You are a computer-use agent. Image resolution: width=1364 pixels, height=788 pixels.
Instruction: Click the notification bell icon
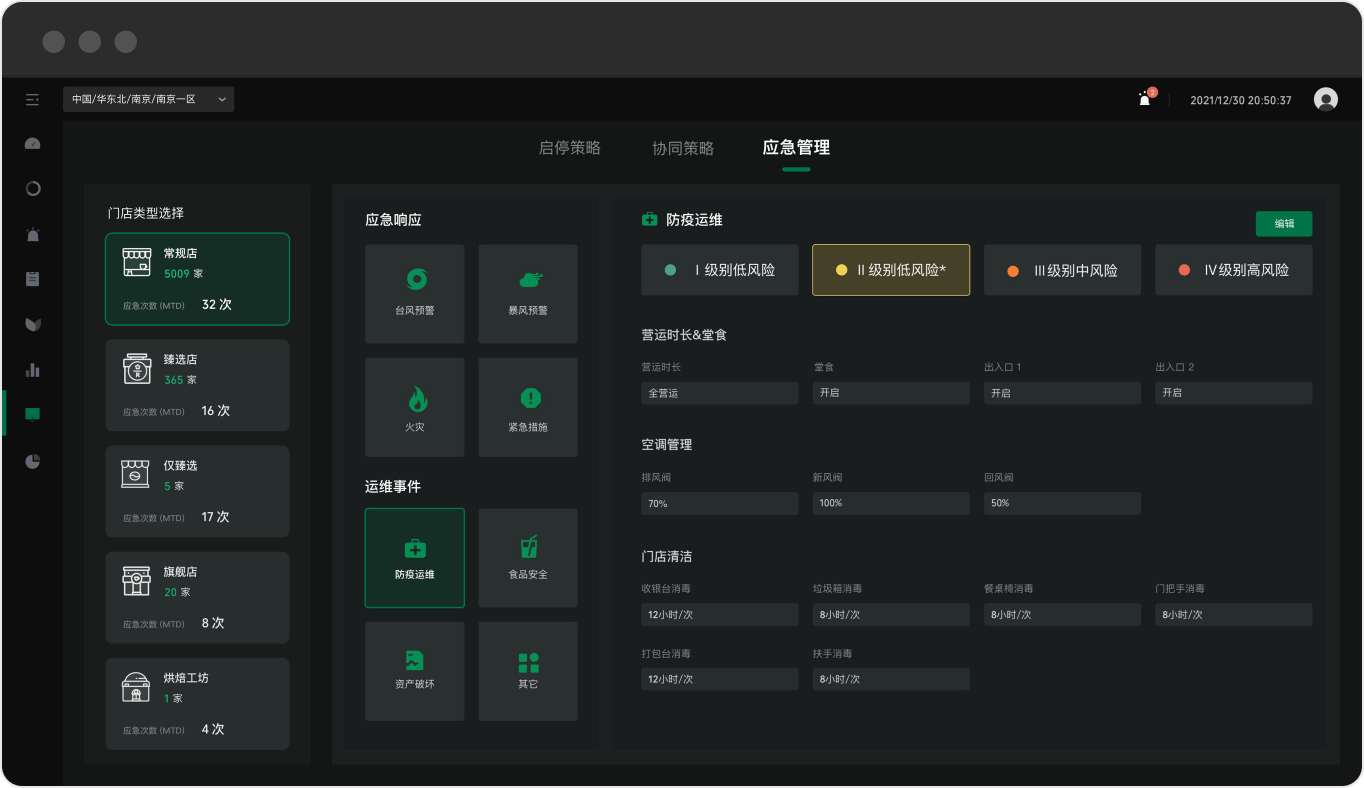(x=1145, y=99)
